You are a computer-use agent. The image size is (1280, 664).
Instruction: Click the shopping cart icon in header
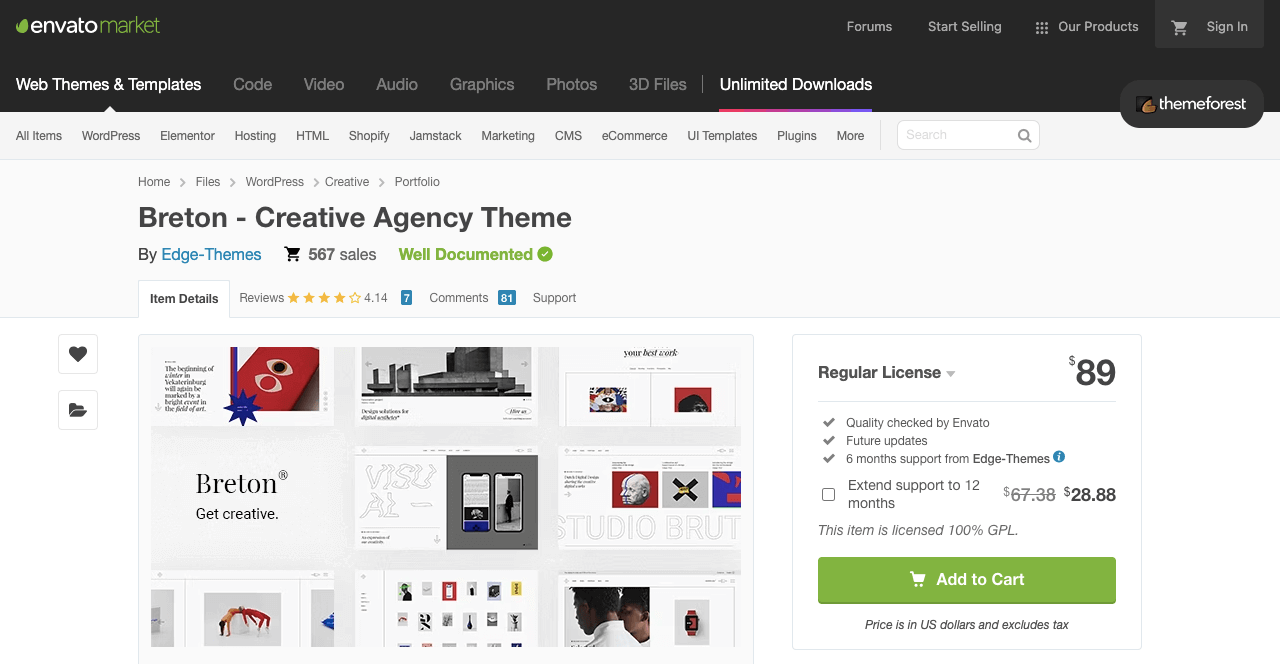(x=1180, y=28)
